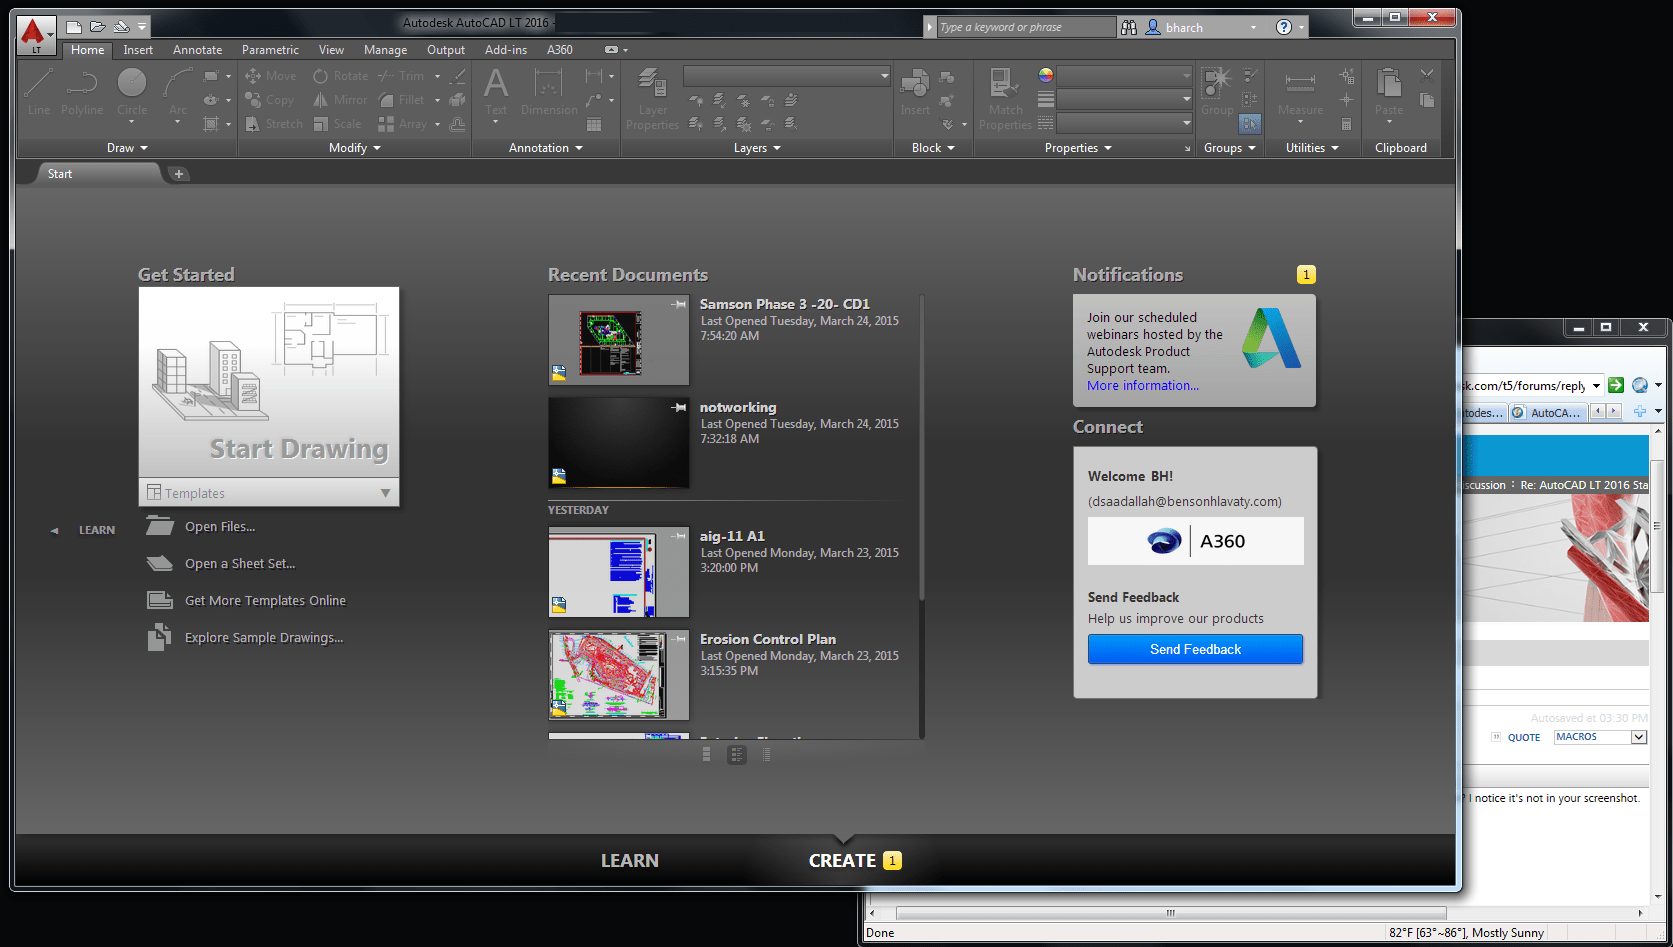Screen dimensions: 1673x947
Task: Toggle pin for aig-11 A1 document
Action: pyautogui.click(x=679, y=536)
